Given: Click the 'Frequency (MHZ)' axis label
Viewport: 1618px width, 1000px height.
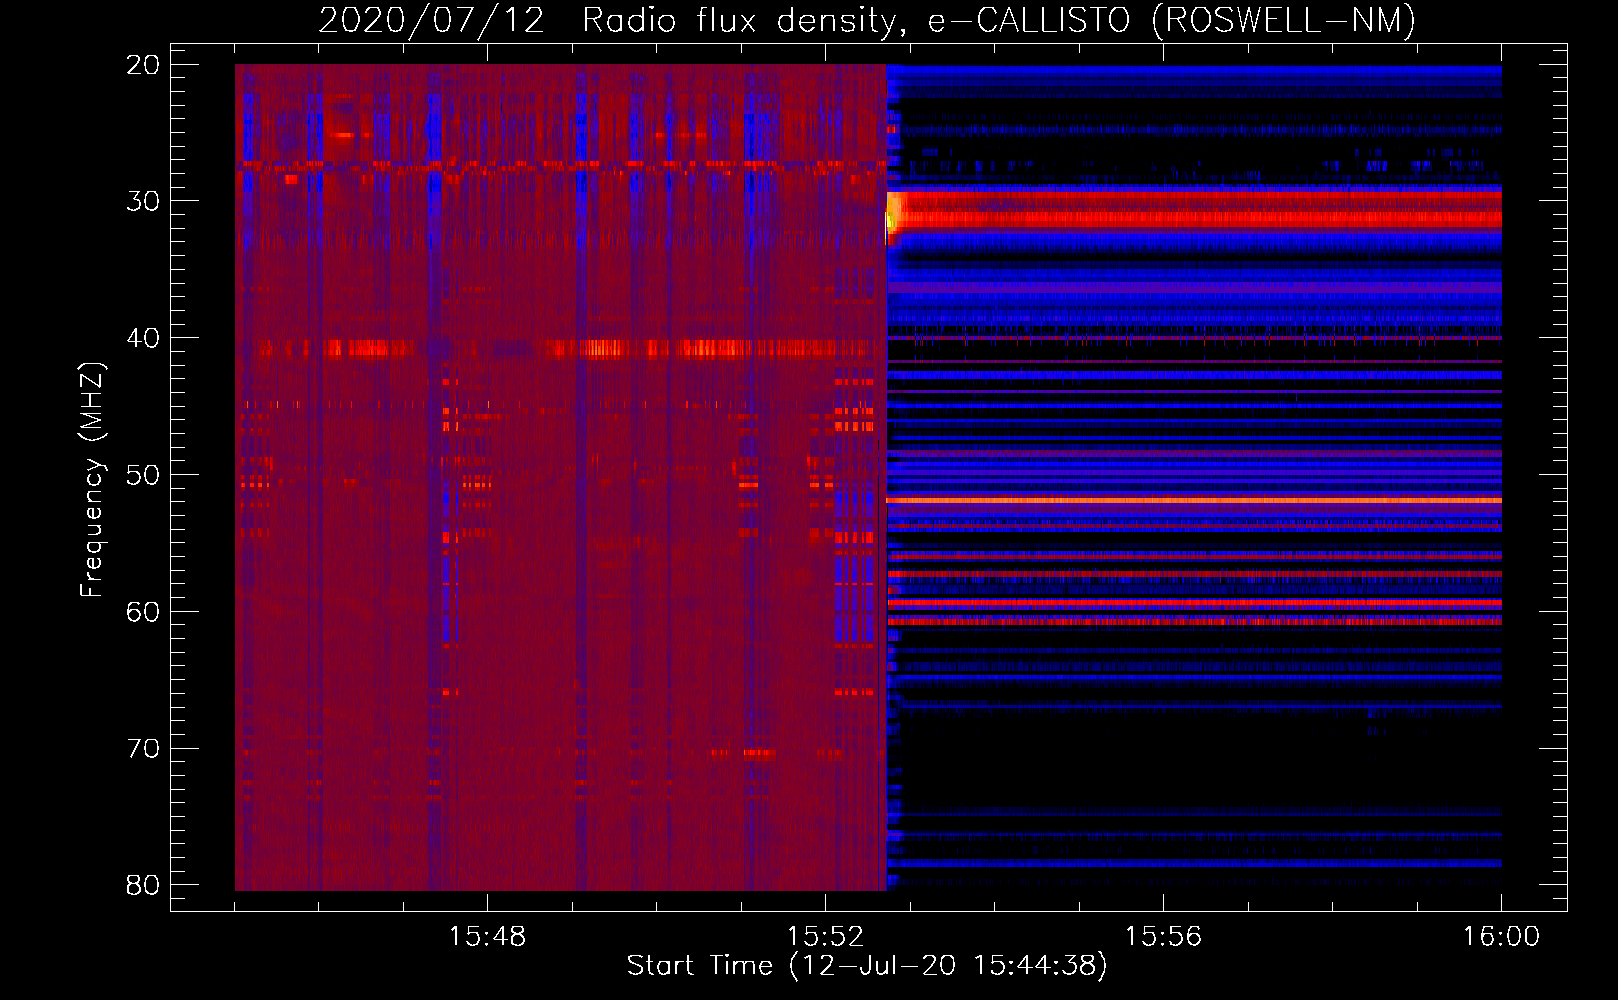Looking at the screenshot, I should point(92,479).
